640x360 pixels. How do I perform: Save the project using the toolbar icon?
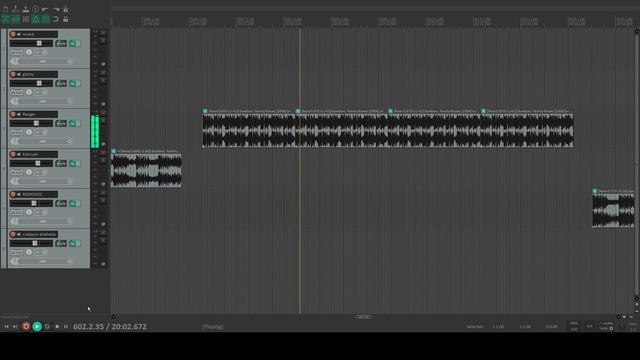26,9
